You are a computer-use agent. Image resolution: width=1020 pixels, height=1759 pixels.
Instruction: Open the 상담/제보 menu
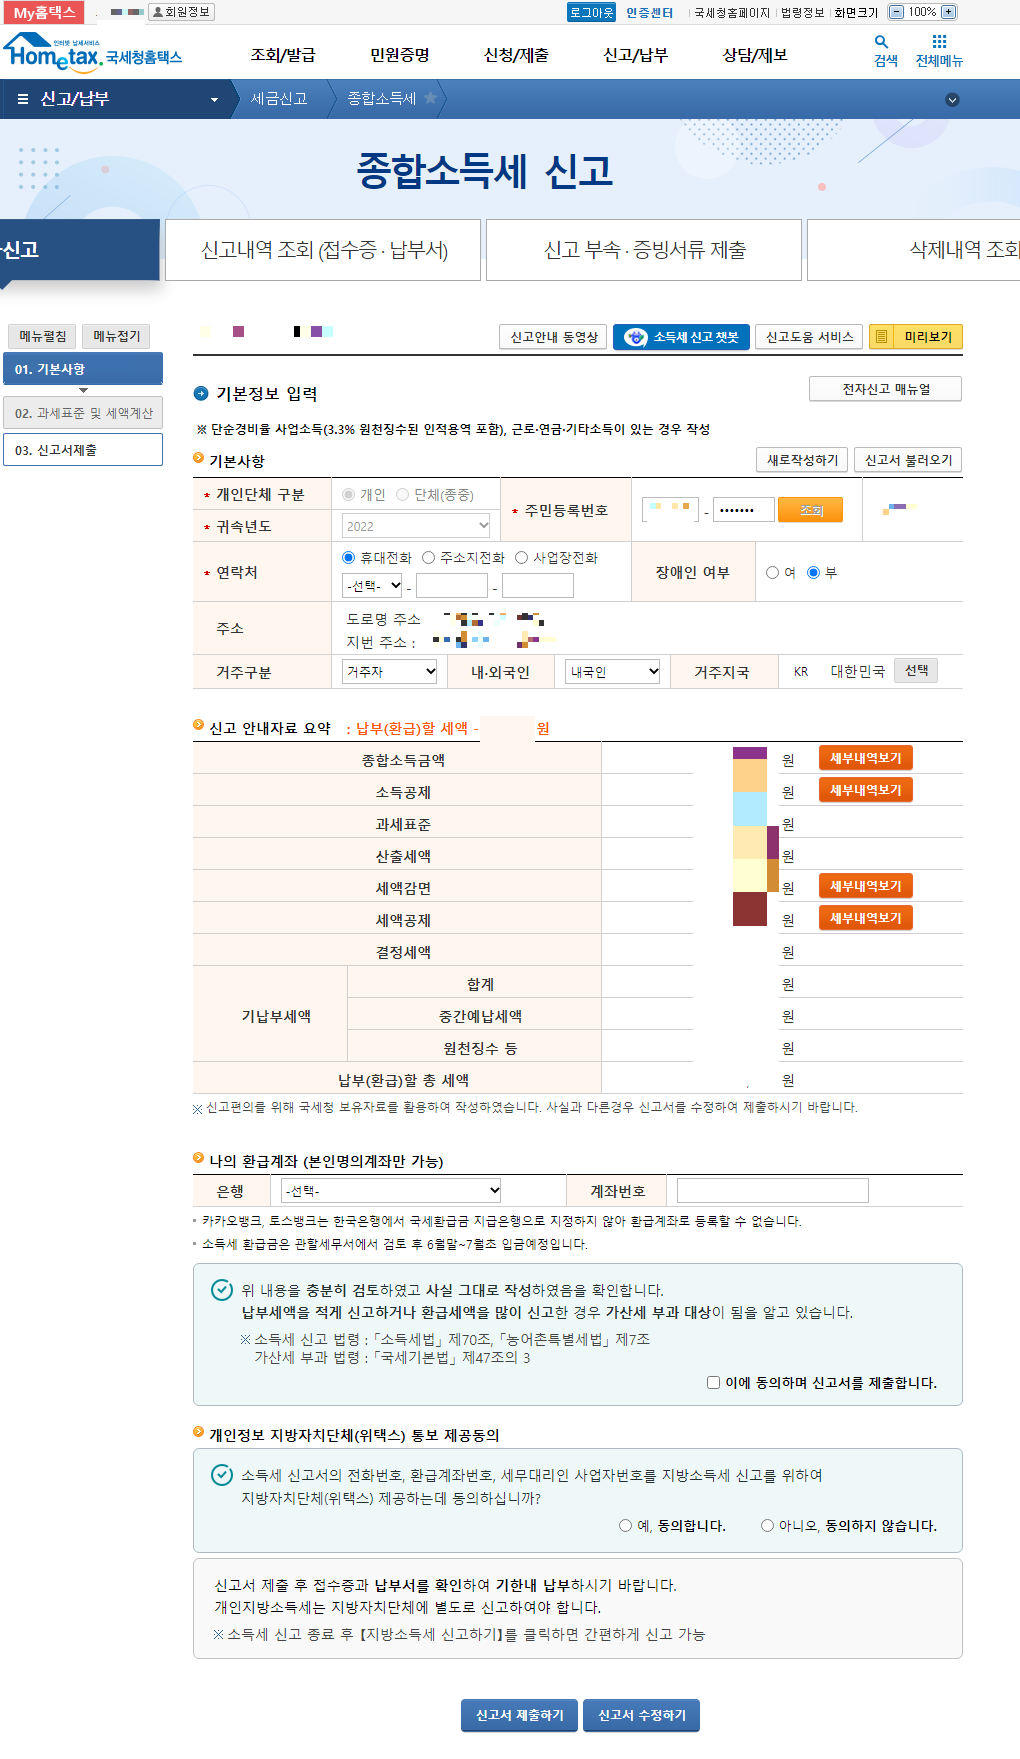tap(755, 55)
